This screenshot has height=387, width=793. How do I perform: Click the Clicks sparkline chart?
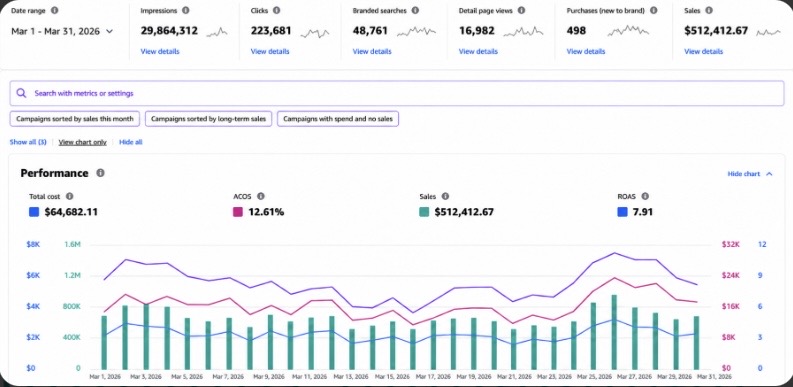coord(315,33)
